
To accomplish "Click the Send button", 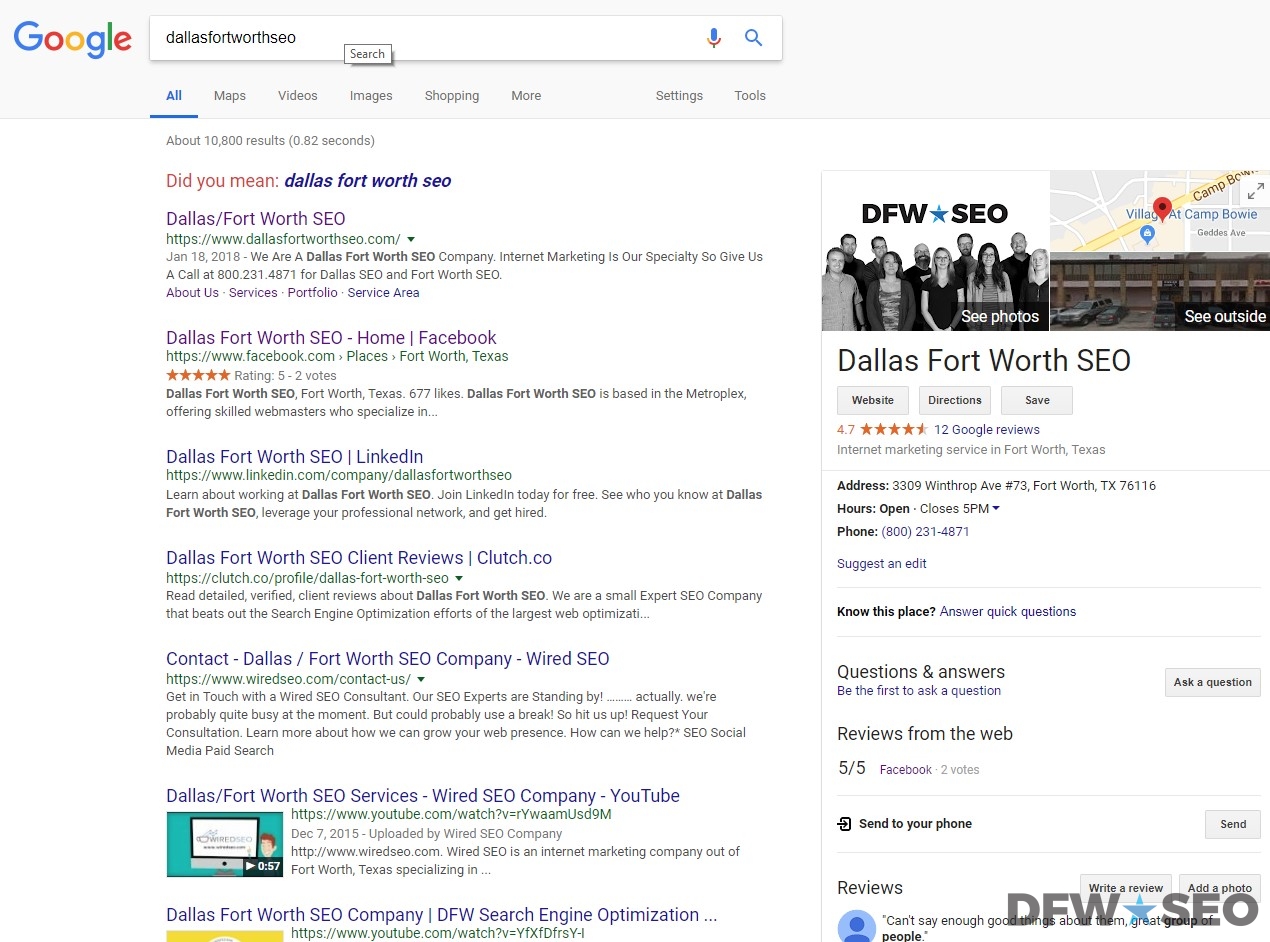I will point(1233,824).
